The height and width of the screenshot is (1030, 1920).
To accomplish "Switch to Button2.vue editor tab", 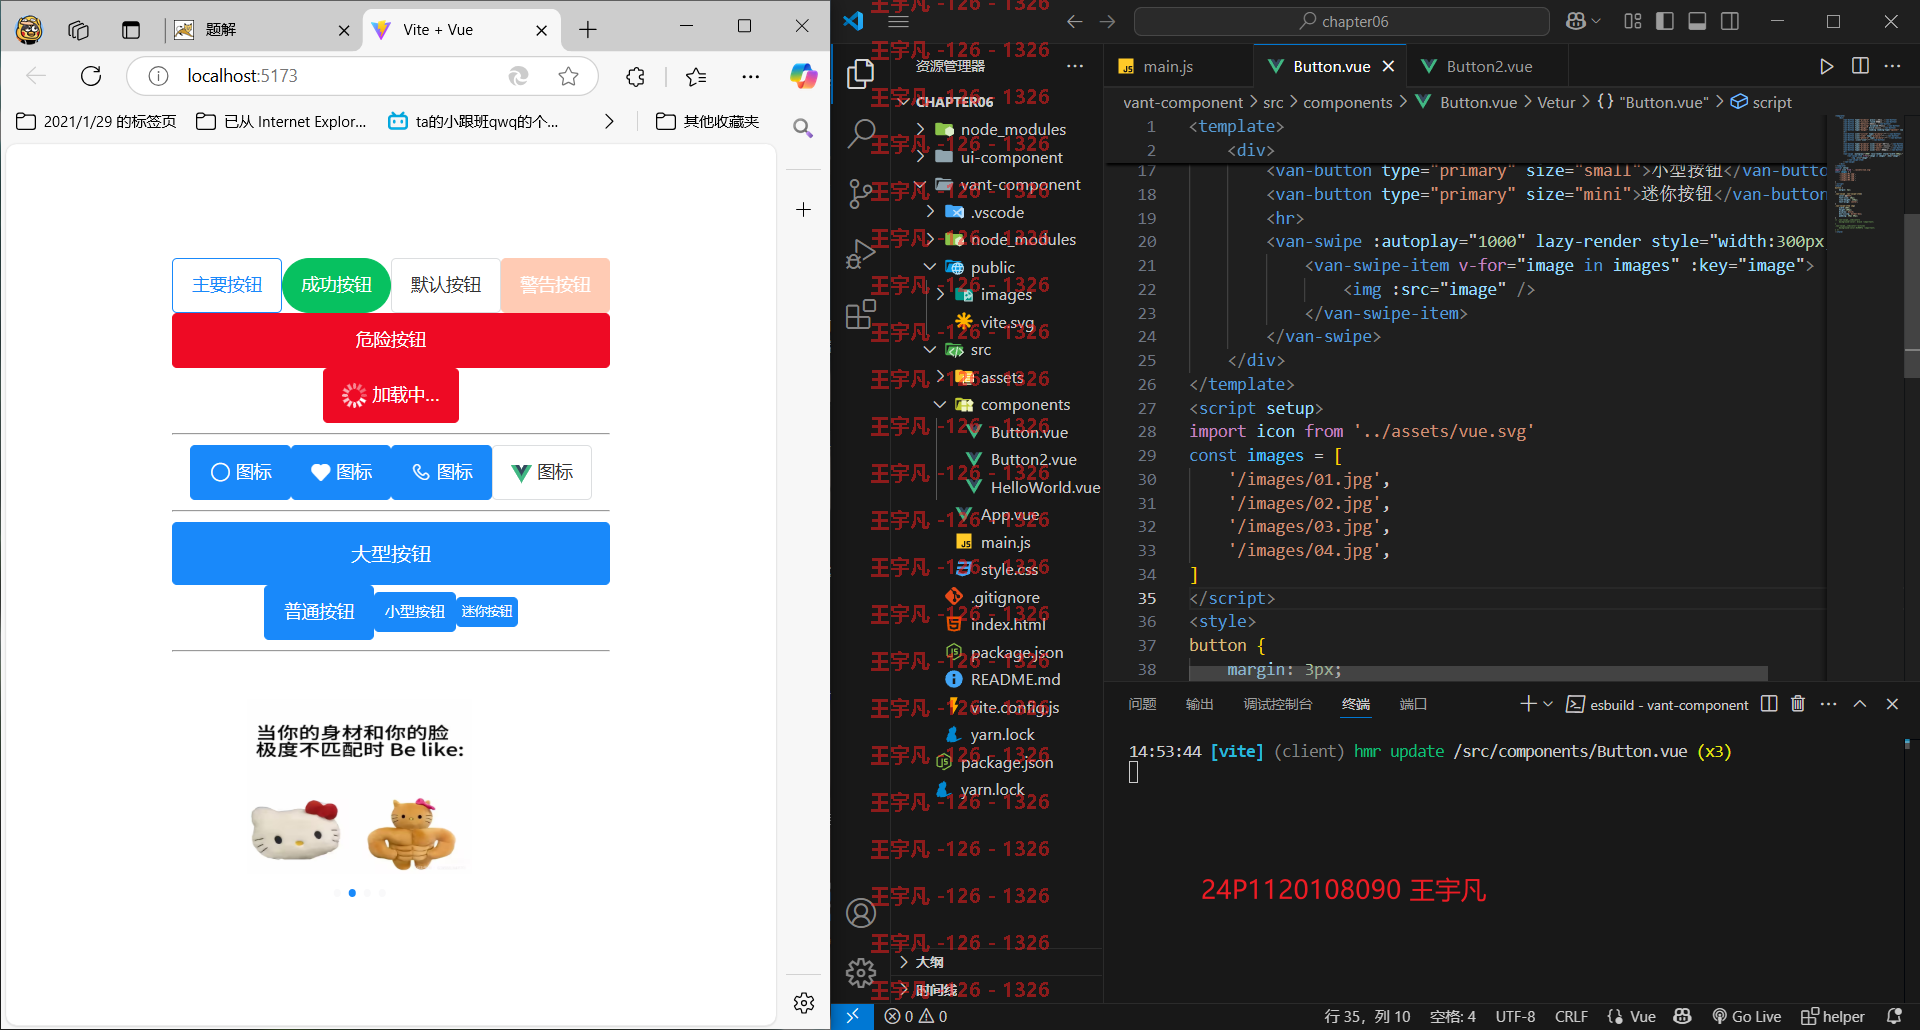I will click(1489, 66).
